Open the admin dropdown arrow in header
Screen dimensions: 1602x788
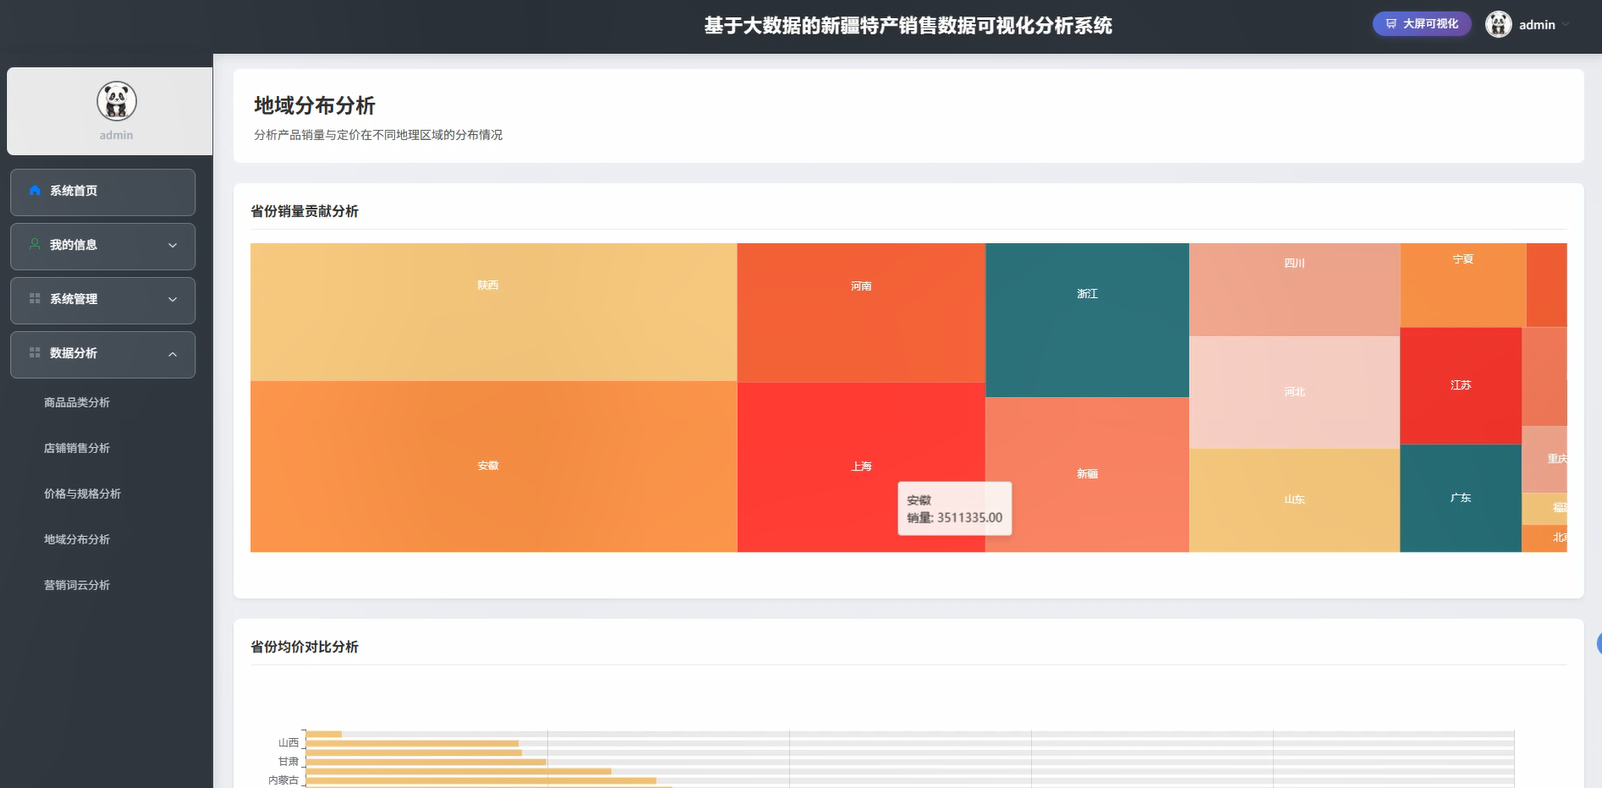click(x=1566, y=25)
